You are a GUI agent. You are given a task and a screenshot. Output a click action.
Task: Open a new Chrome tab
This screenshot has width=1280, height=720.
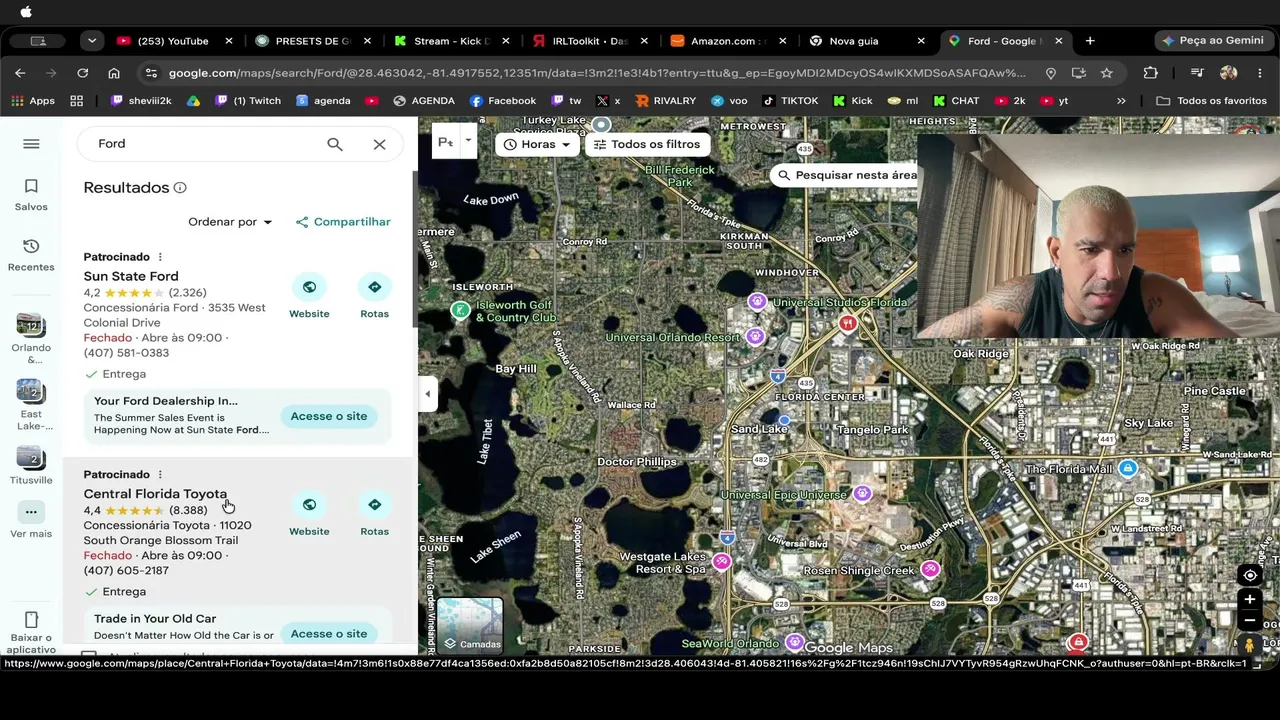(x=1090, y=41)
